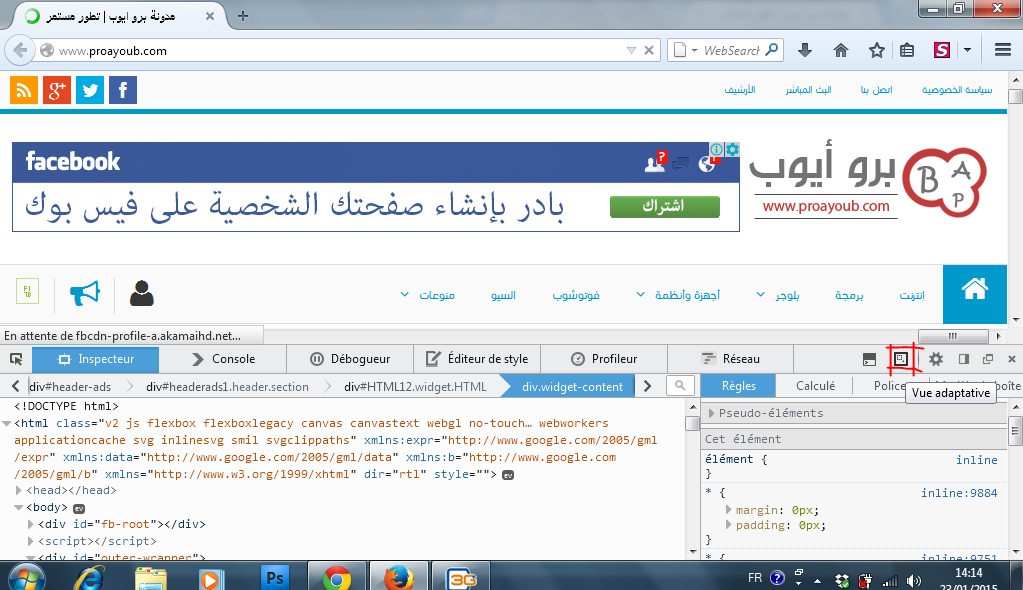Screen dimensions: 1023x590
Task: Open dropdown arrow beside S extension icon
Action: [968, 50]
